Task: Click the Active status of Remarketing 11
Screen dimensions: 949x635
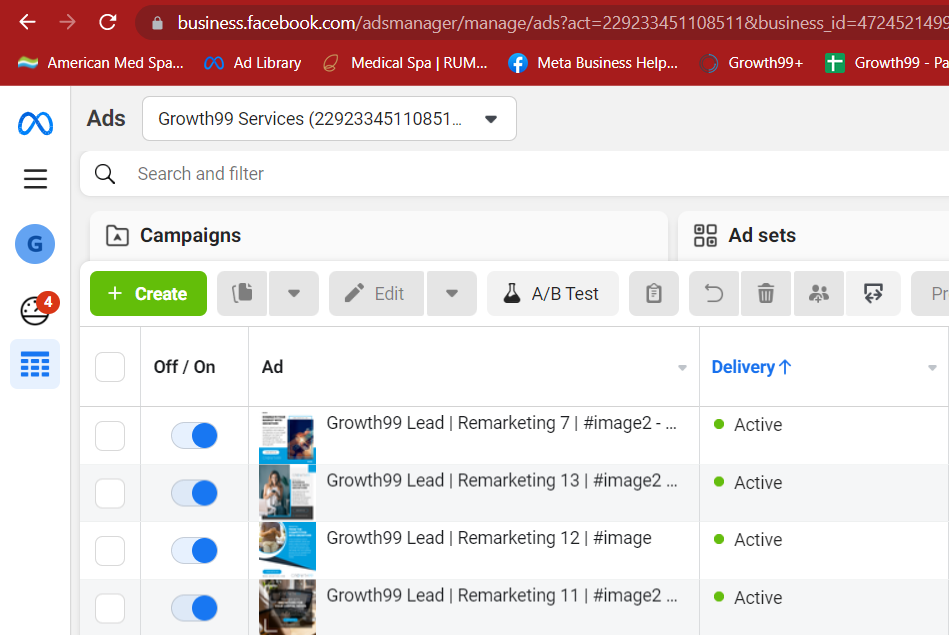Action: tap(748, 597)
